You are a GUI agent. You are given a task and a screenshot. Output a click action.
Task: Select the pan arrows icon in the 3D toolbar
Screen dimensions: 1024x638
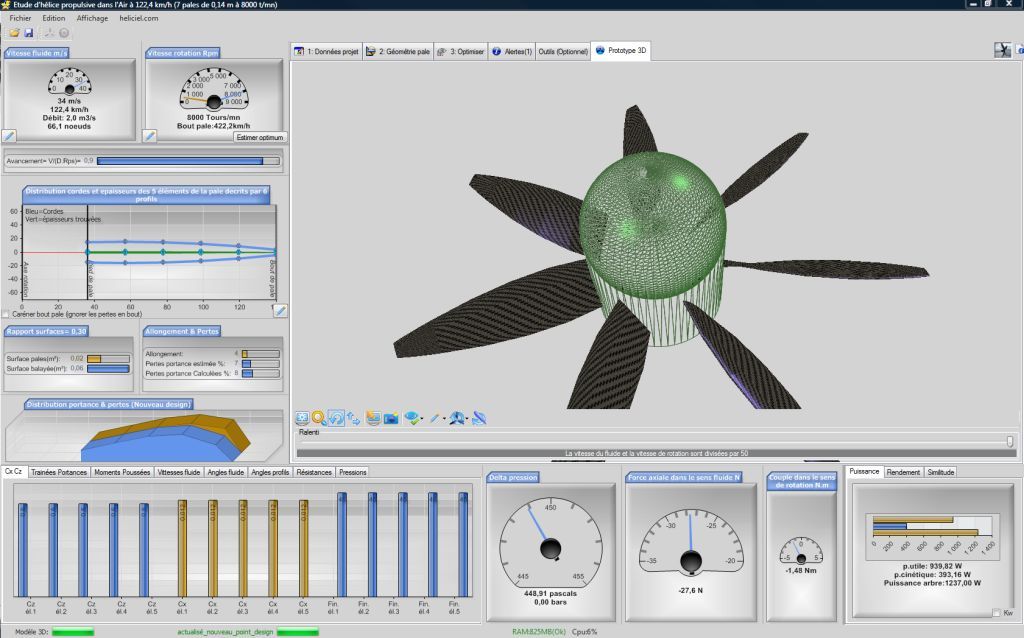point(352,417)
